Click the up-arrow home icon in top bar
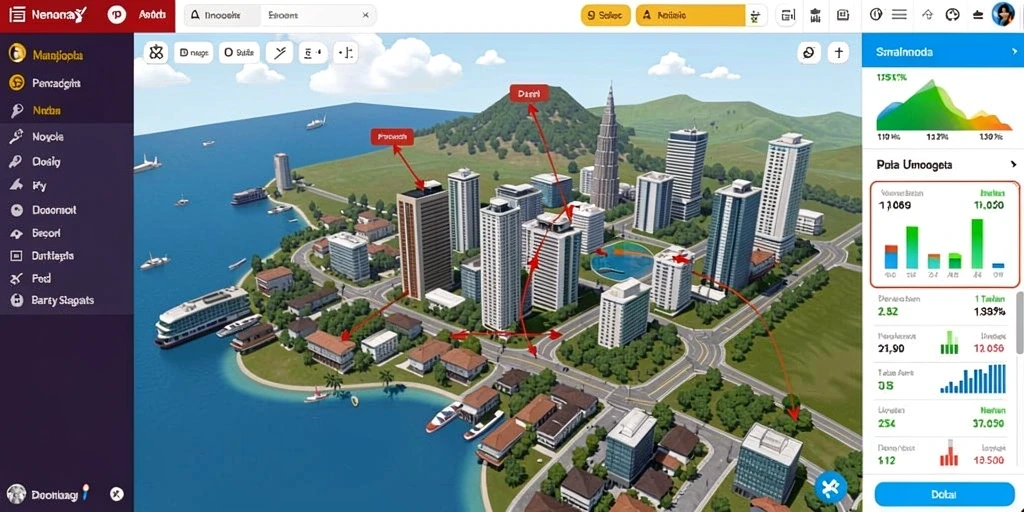1024x512 pixels. [927, 15]
